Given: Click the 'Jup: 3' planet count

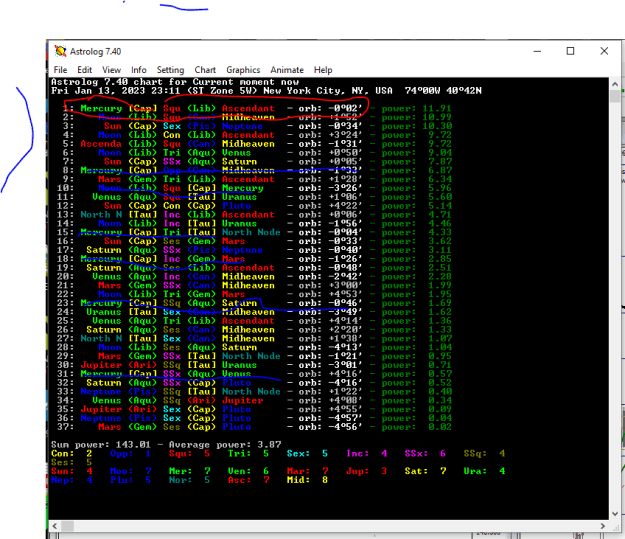Looking at the screenshot, I should point(366,471).
